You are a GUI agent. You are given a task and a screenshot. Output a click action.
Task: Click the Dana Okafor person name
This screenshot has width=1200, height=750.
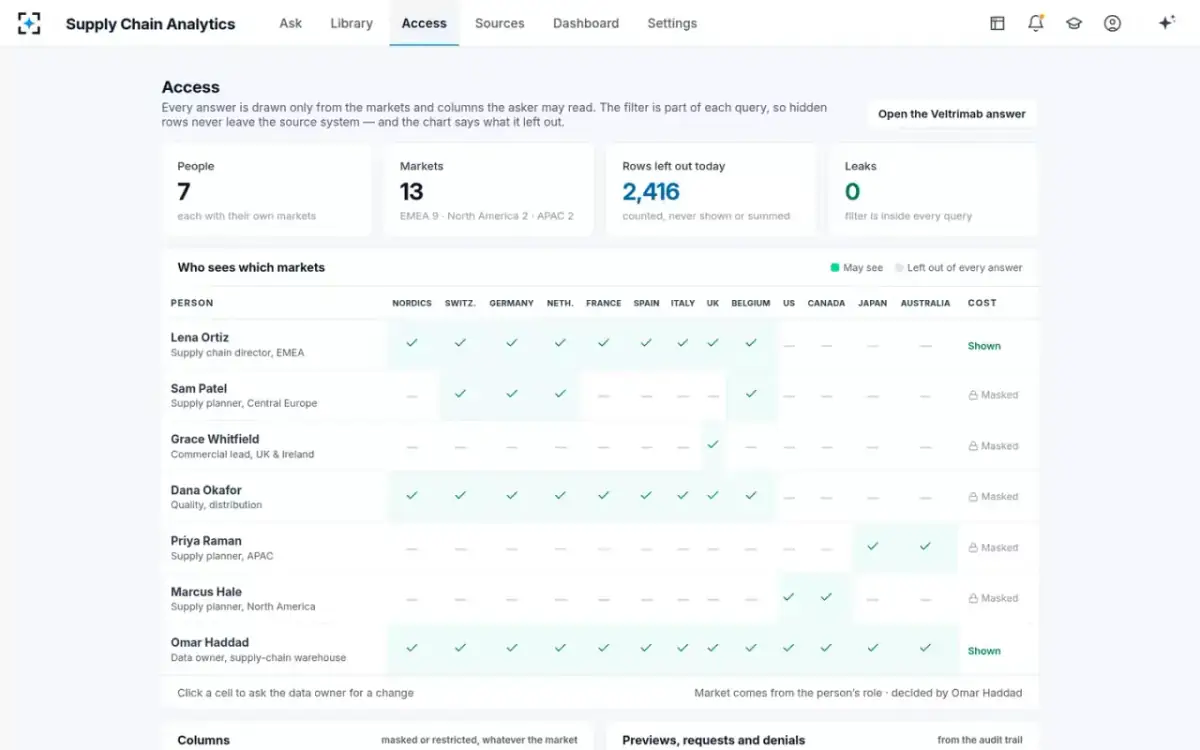coord(206,490)
